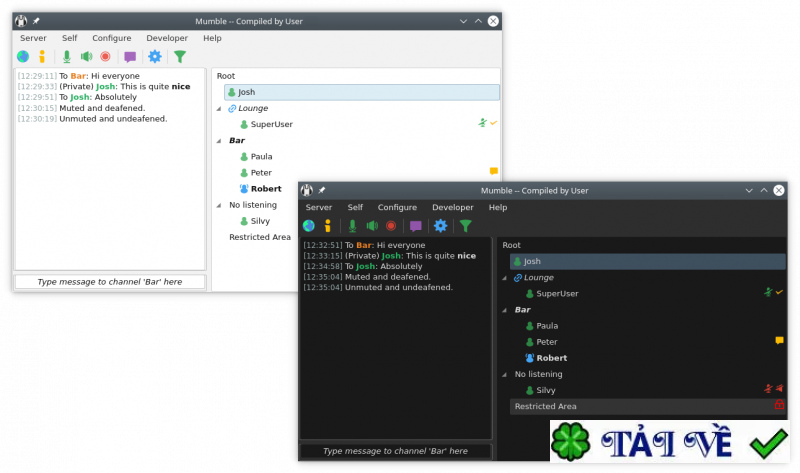Open Help menu in dark window

tap(498, 207)
